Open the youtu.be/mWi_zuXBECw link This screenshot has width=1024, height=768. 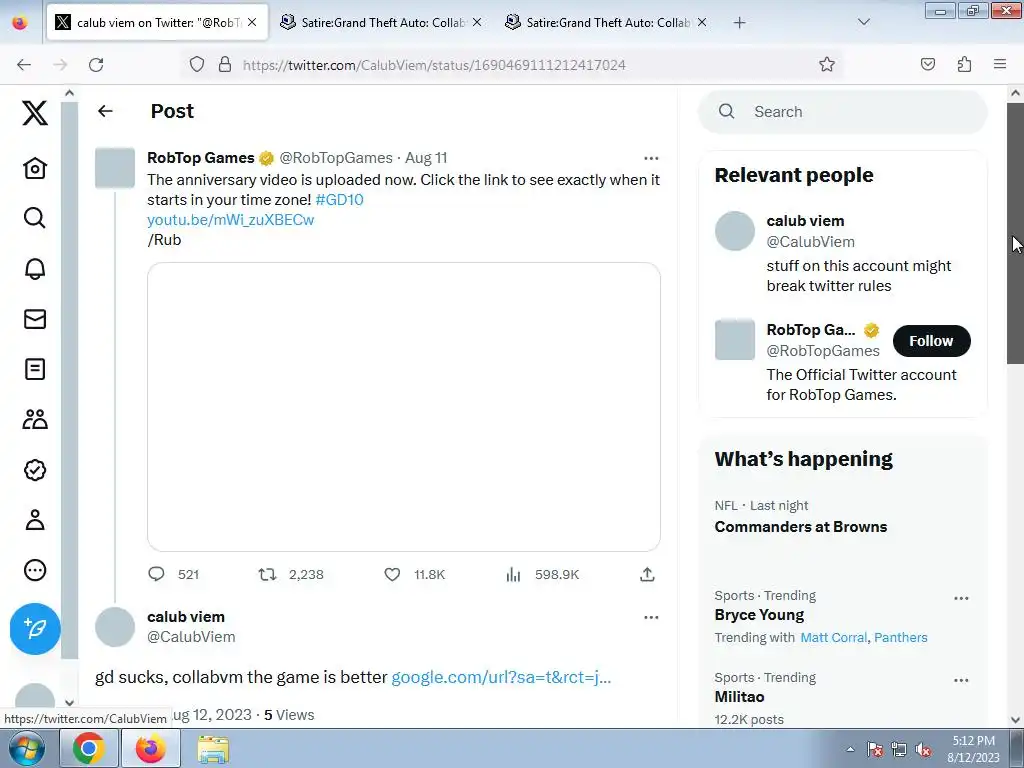(x=231, y=220)
